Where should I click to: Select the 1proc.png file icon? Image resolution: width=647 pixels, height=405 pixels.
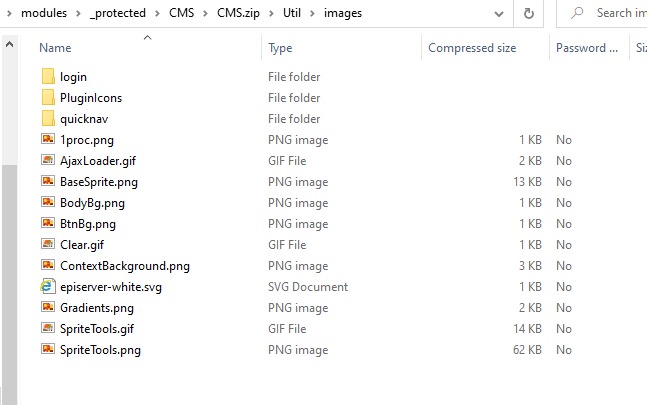49,140
